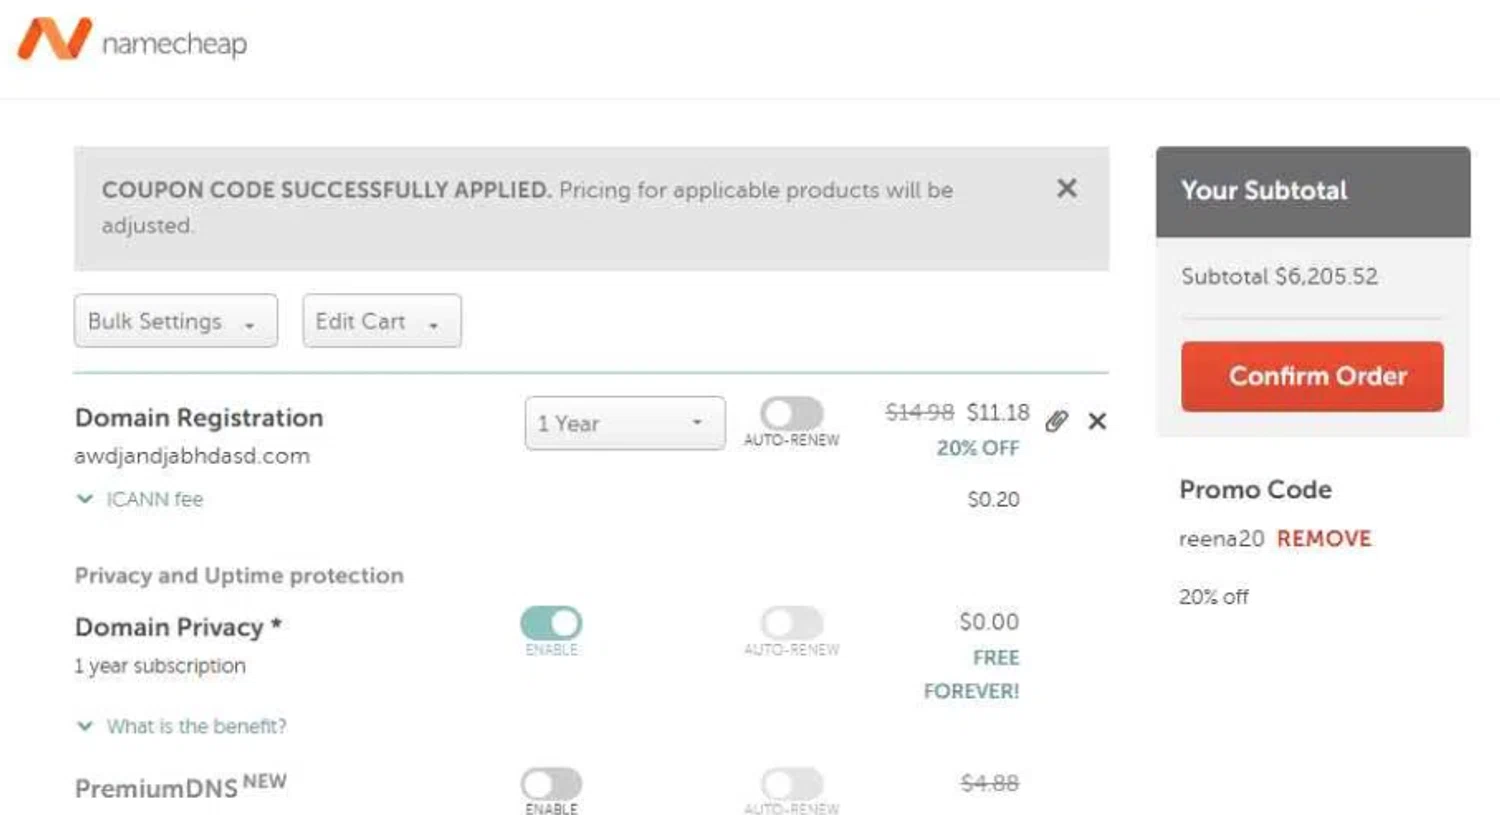Expand the ICANN fee chevron

pos(85,499)
